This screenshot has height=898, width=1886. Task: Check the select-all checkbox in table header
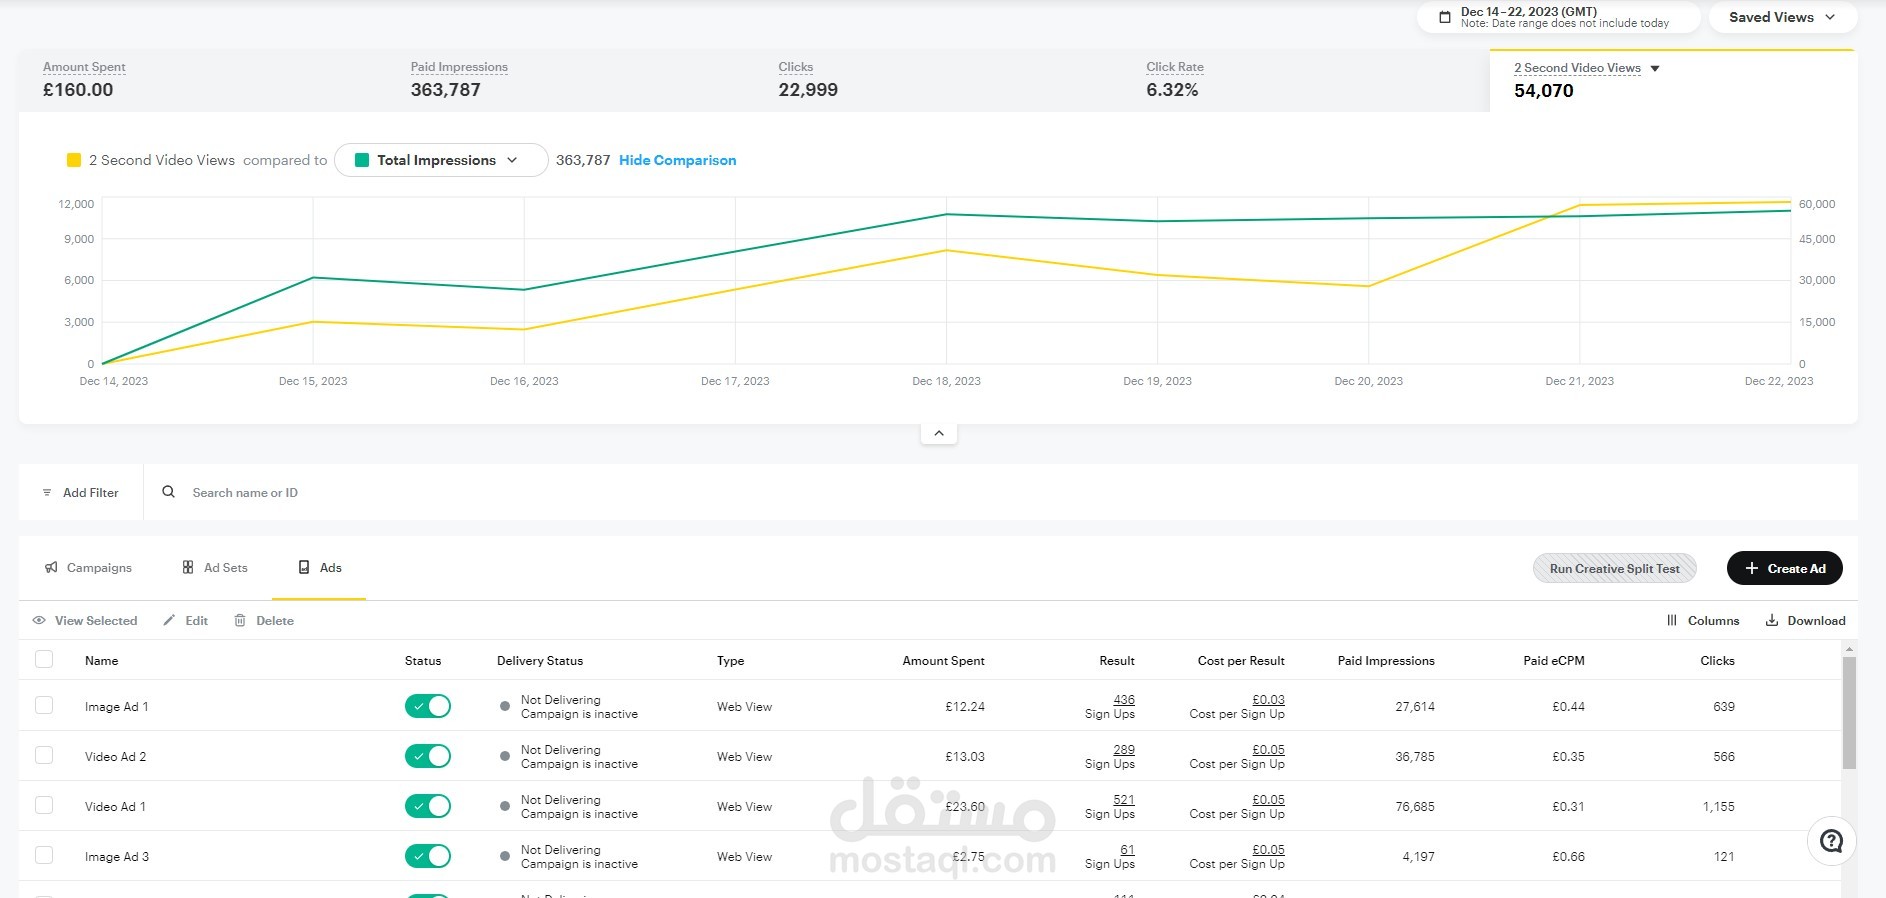click(44, 659)
